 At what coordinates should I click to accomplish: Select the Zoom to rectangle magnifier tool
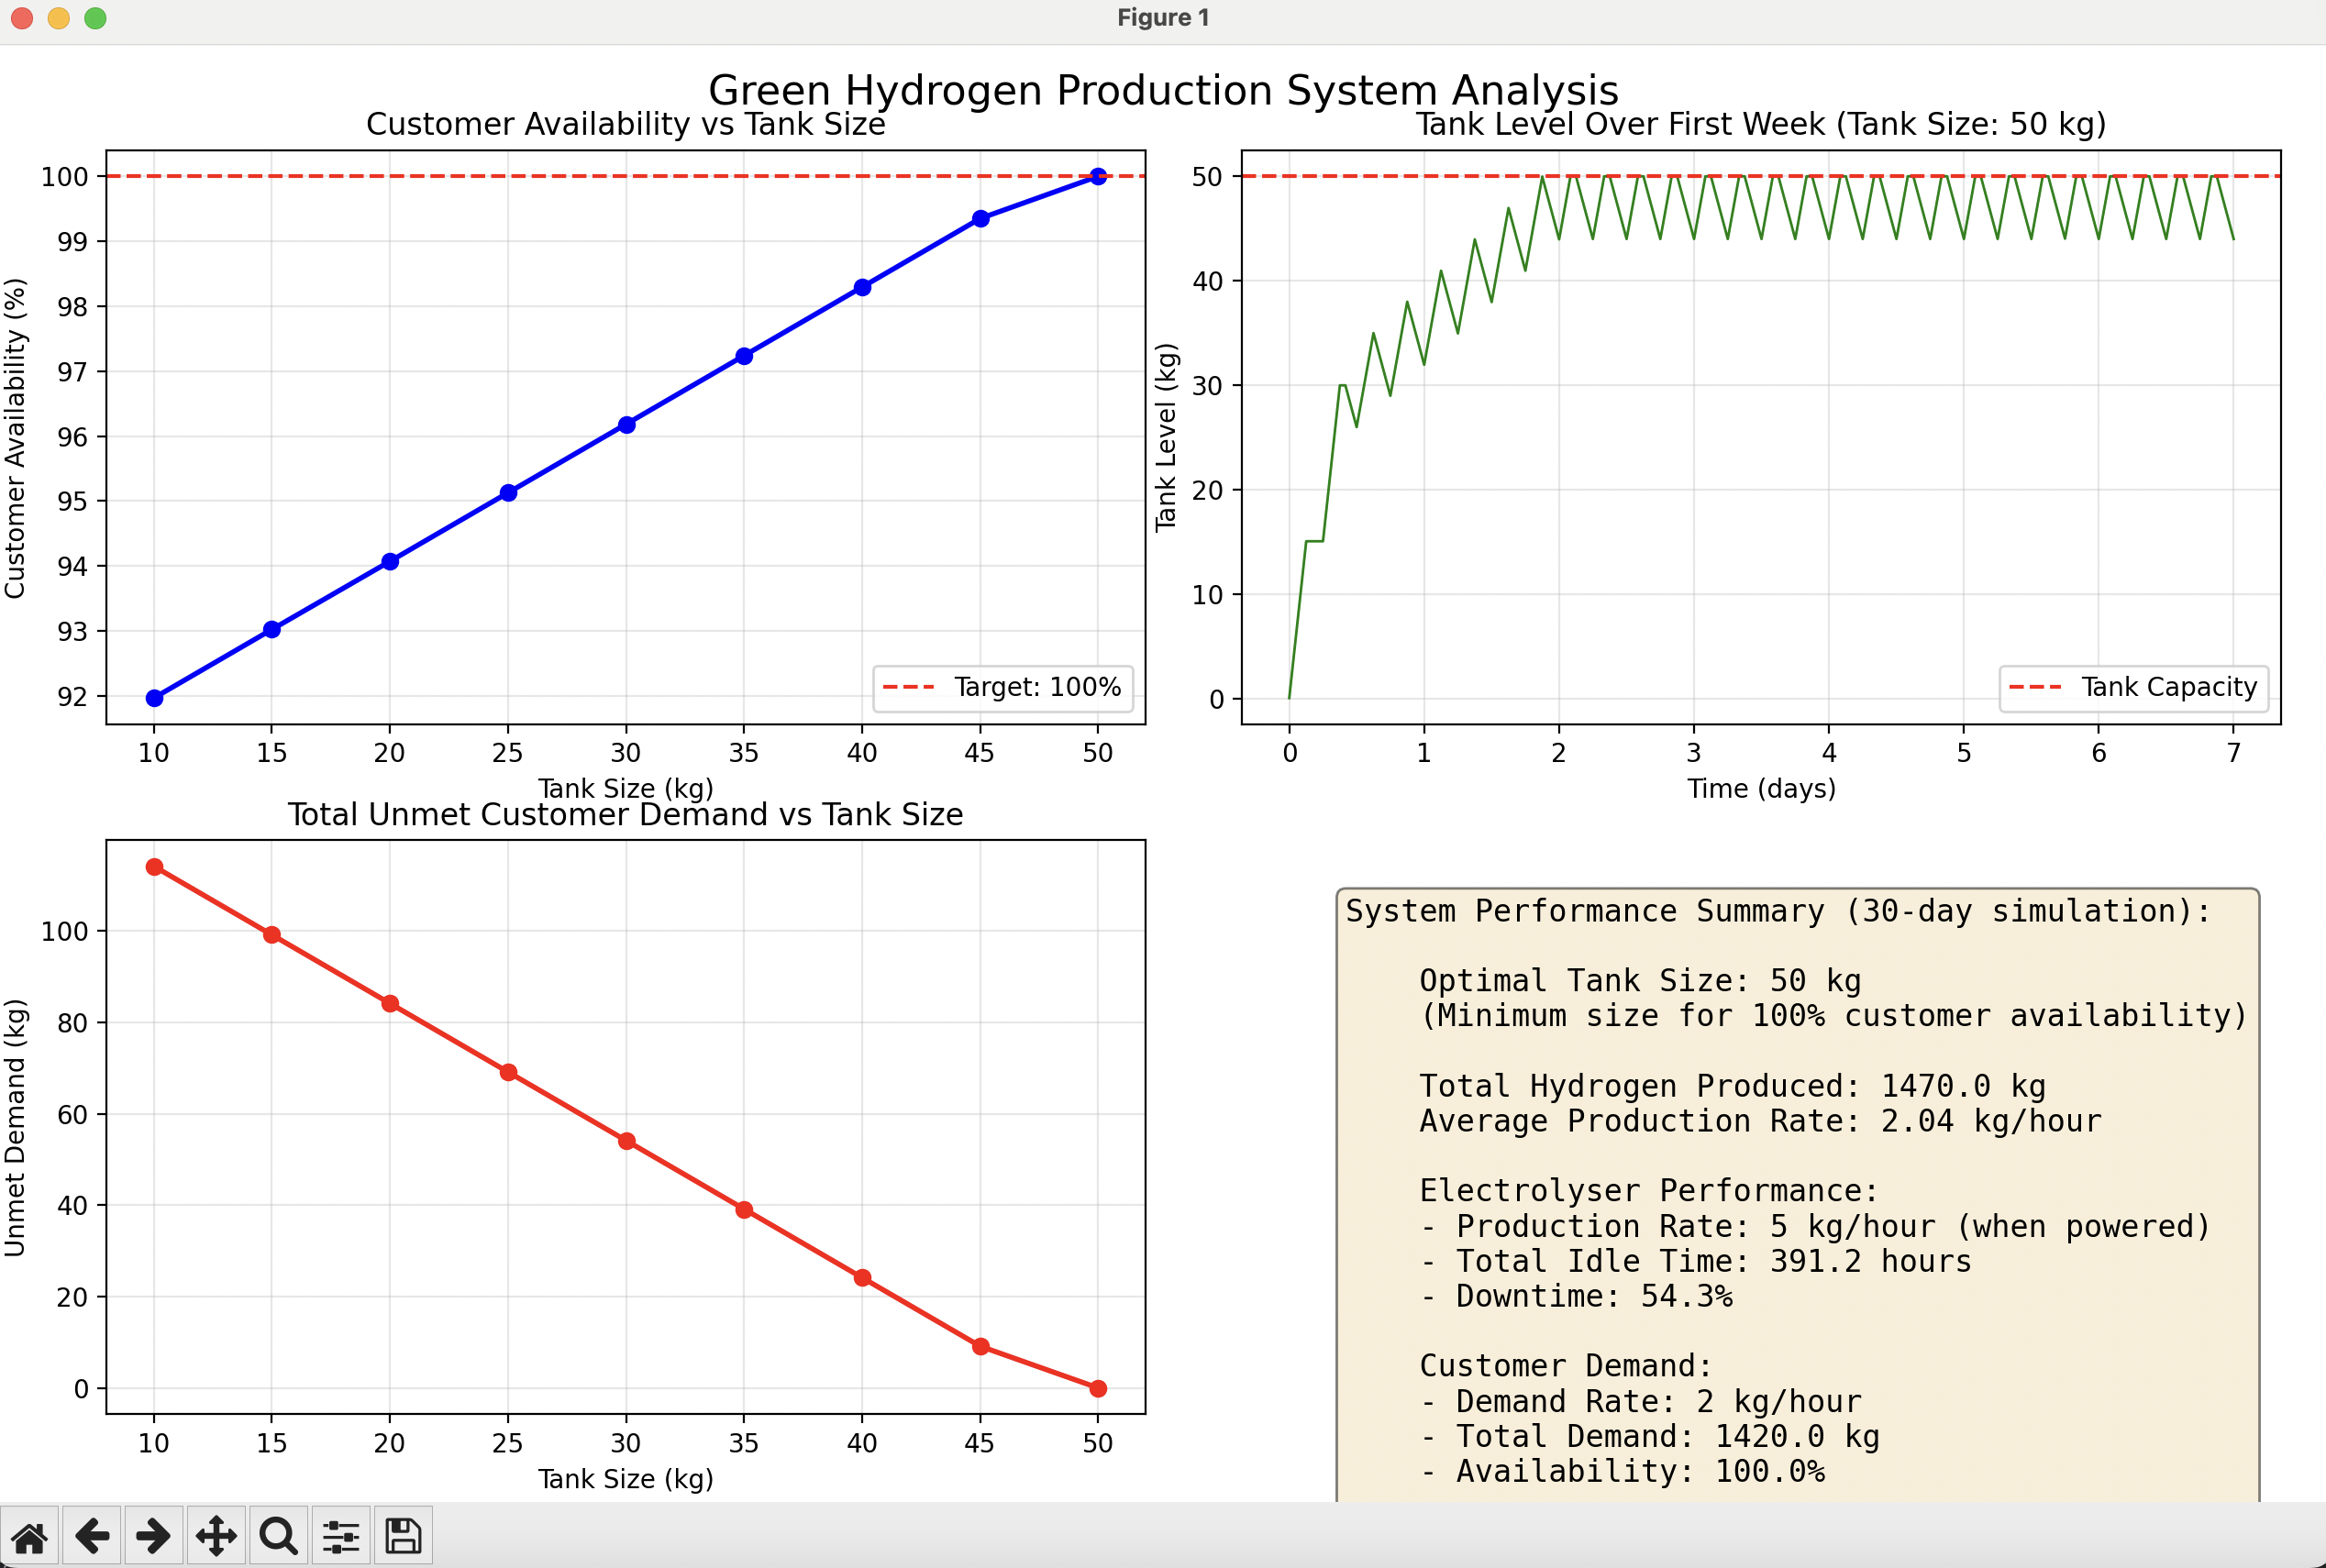(x=278, y=1535)
